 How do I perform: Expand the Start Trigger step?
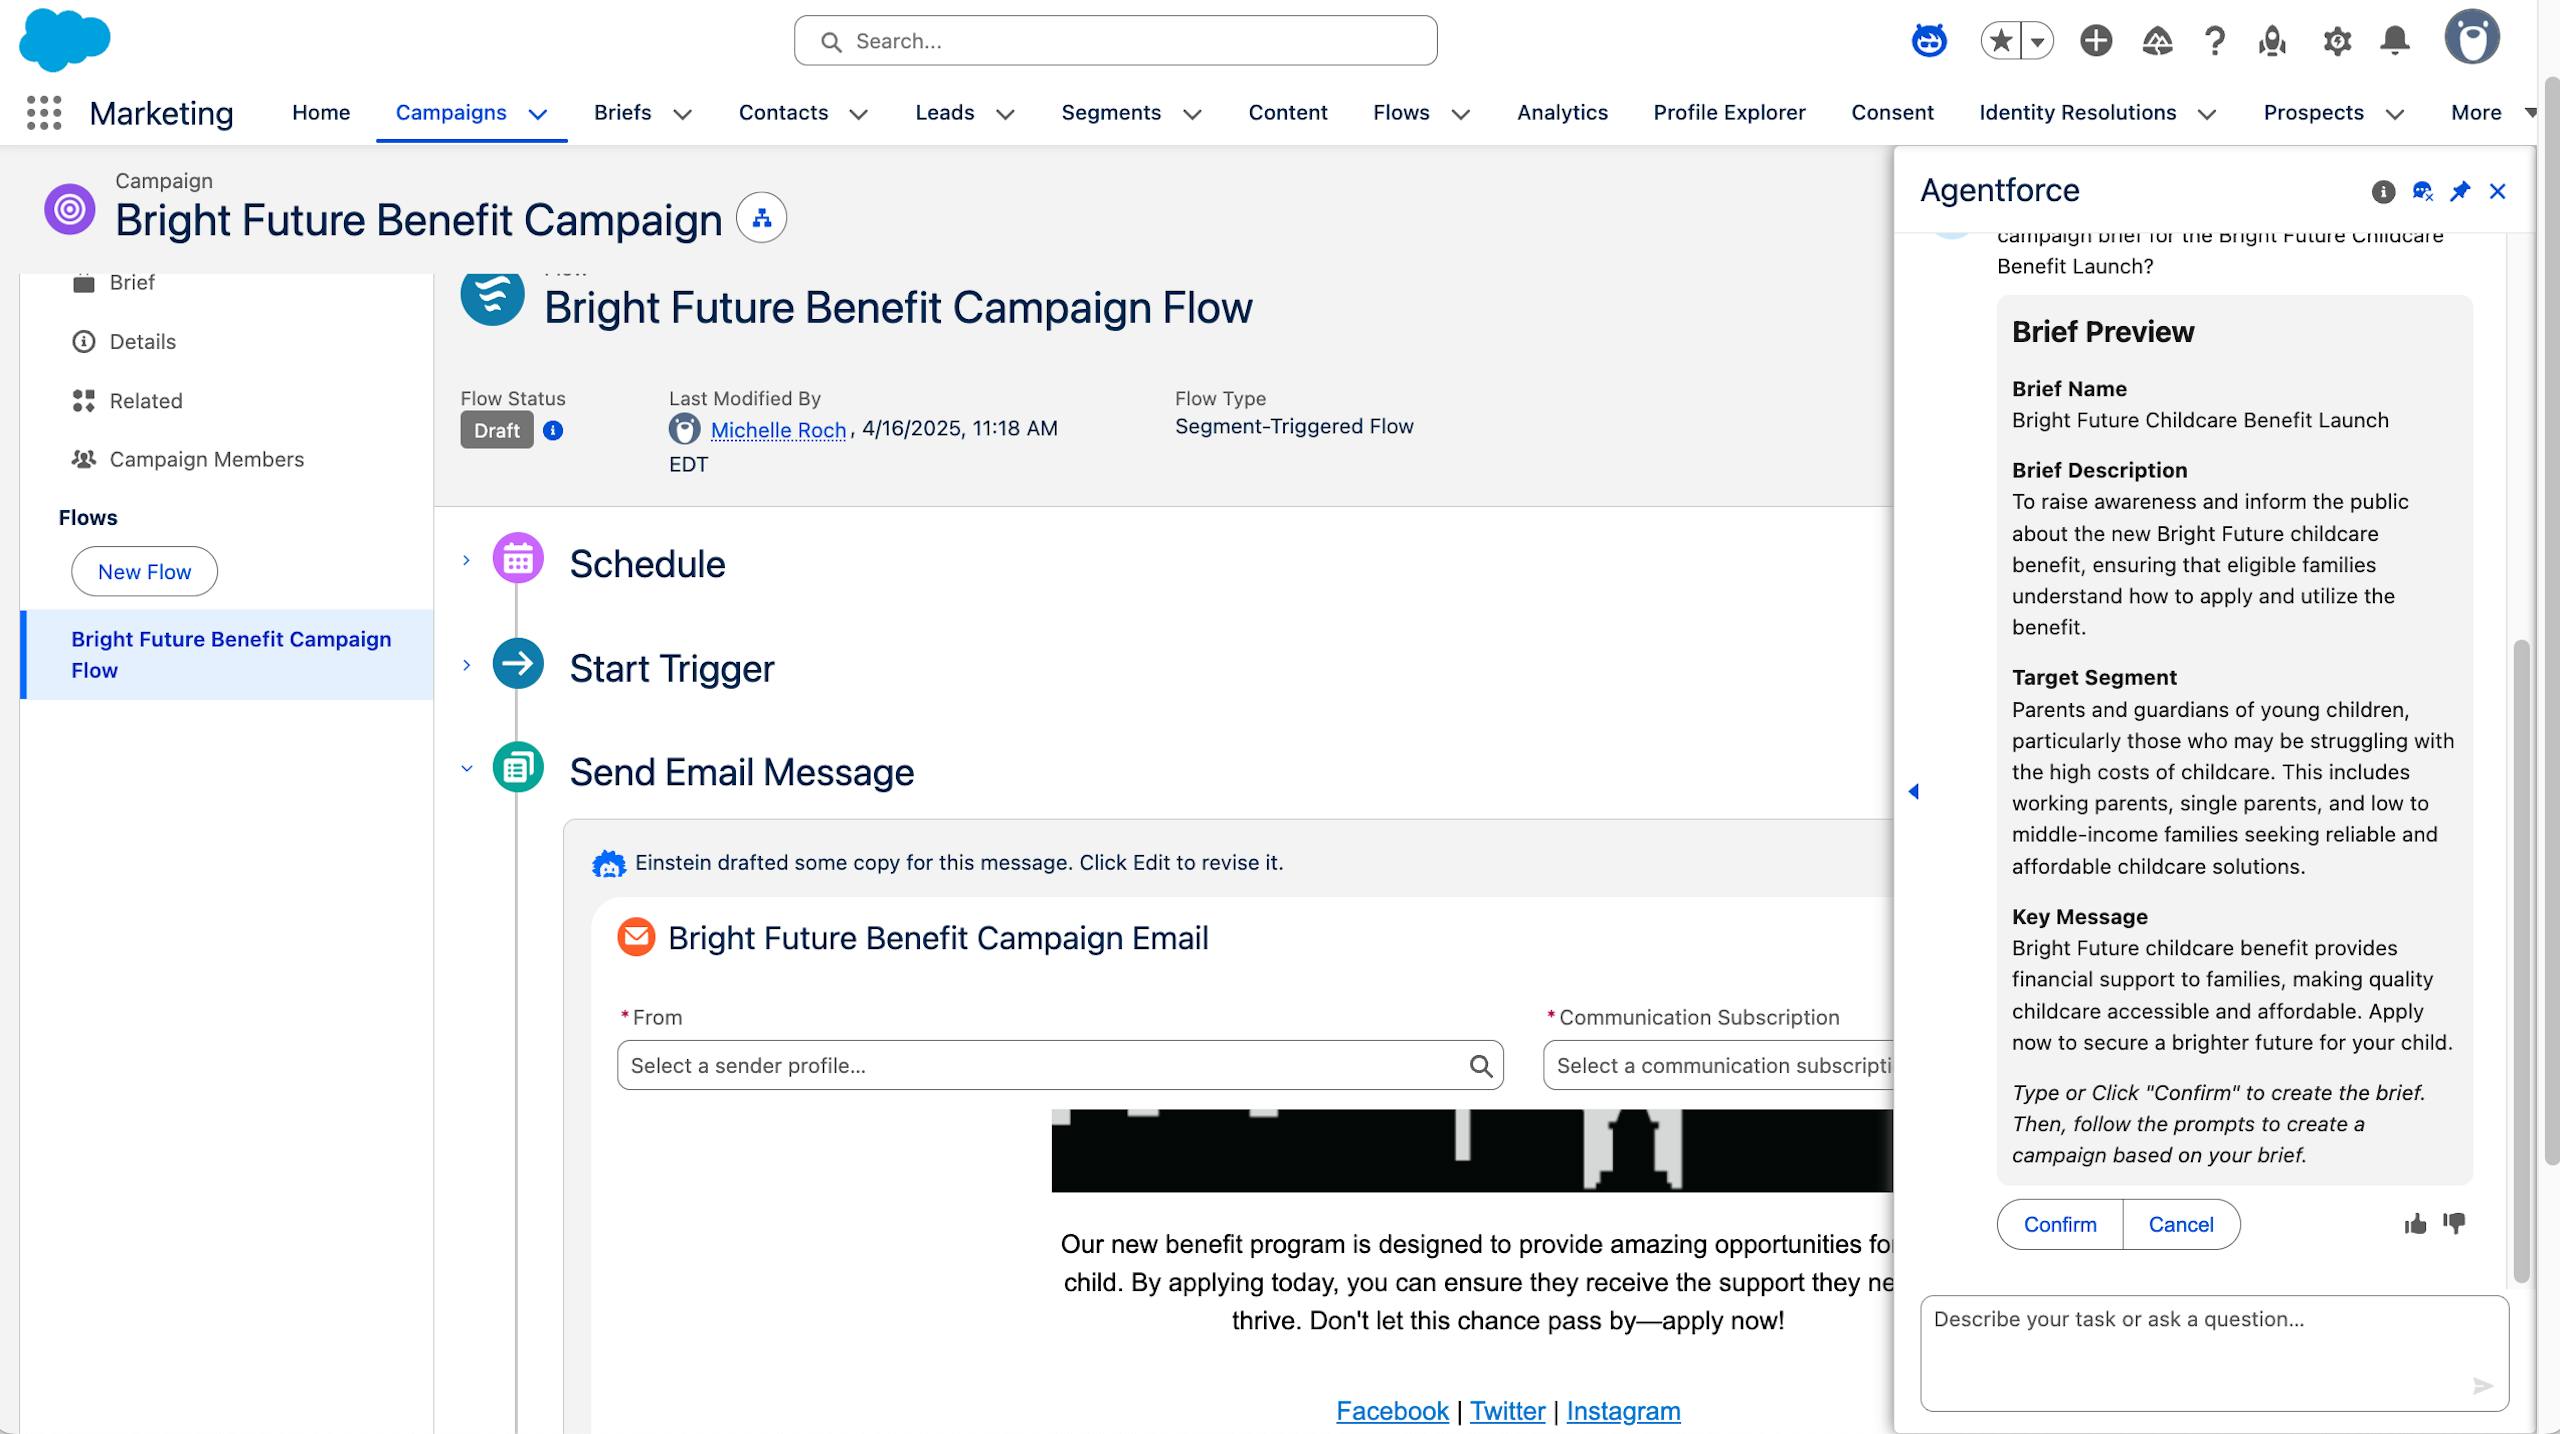(466, 666)
